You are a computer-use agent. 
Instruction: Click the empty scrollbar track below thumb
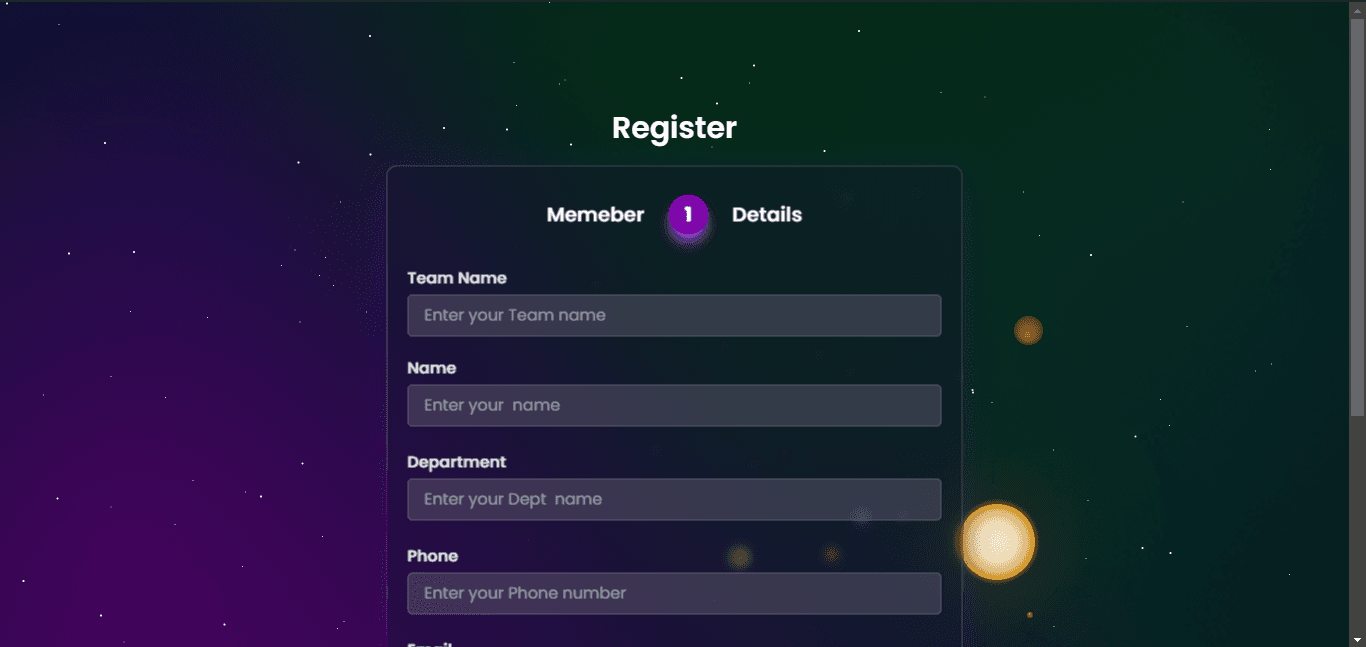(1357, 523)
